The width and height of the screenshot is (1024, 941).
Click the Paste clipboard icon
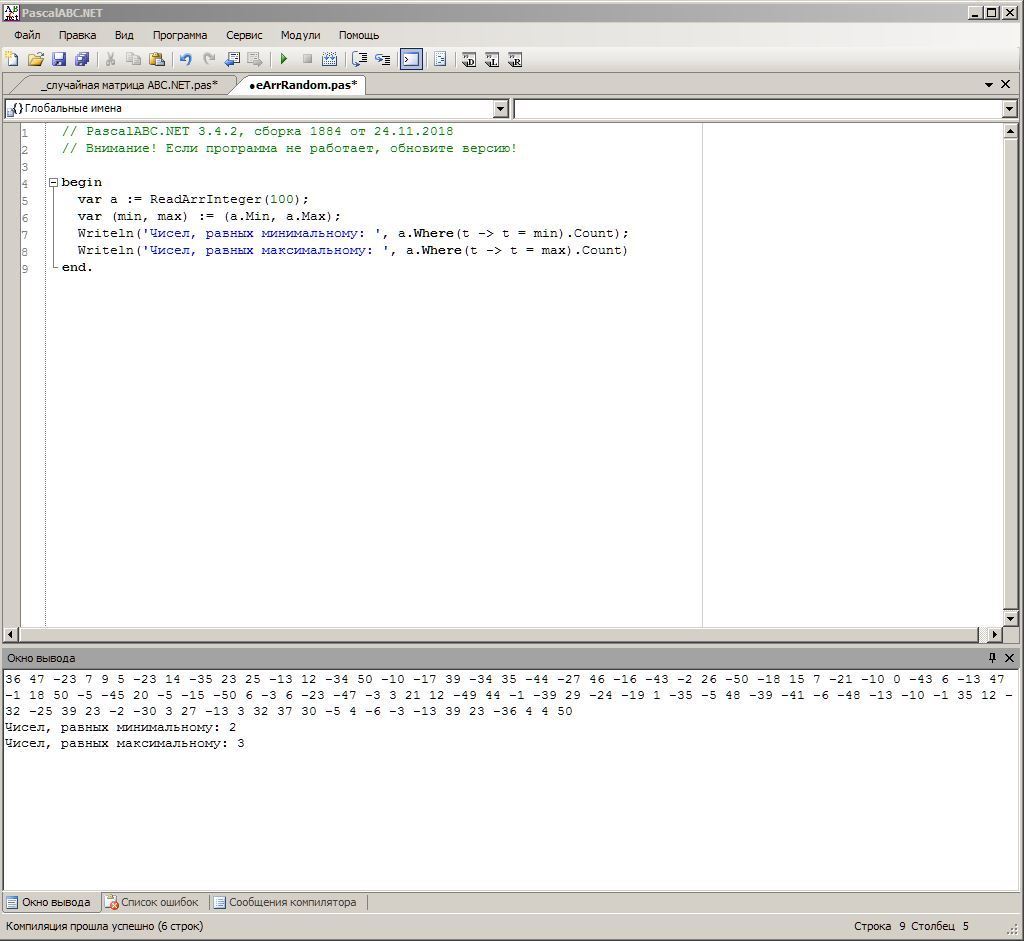[157, 60]
